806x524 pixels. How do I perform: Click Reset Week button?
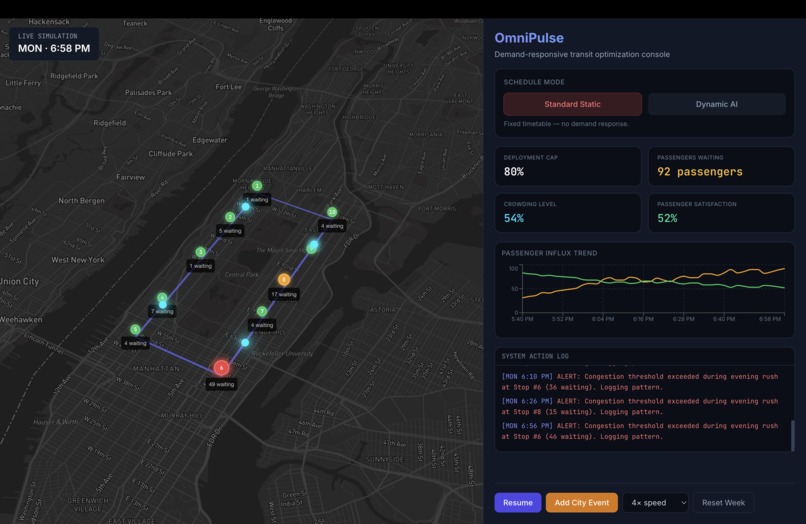(723, 502)
